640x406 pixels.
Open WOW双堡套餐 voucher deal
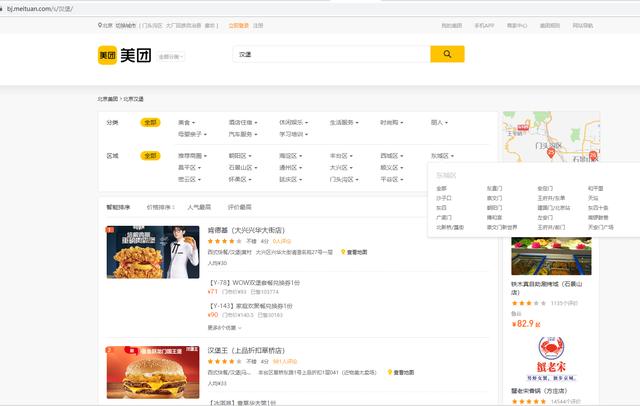coord(255,283)
